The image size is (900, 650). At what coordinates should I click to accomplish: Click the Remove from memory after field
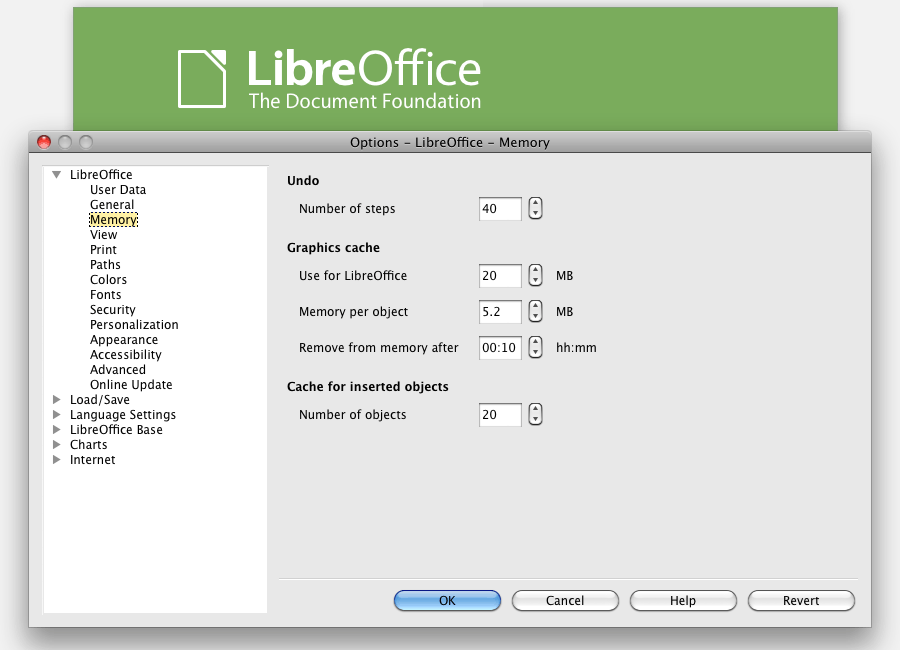pos(500,347)
